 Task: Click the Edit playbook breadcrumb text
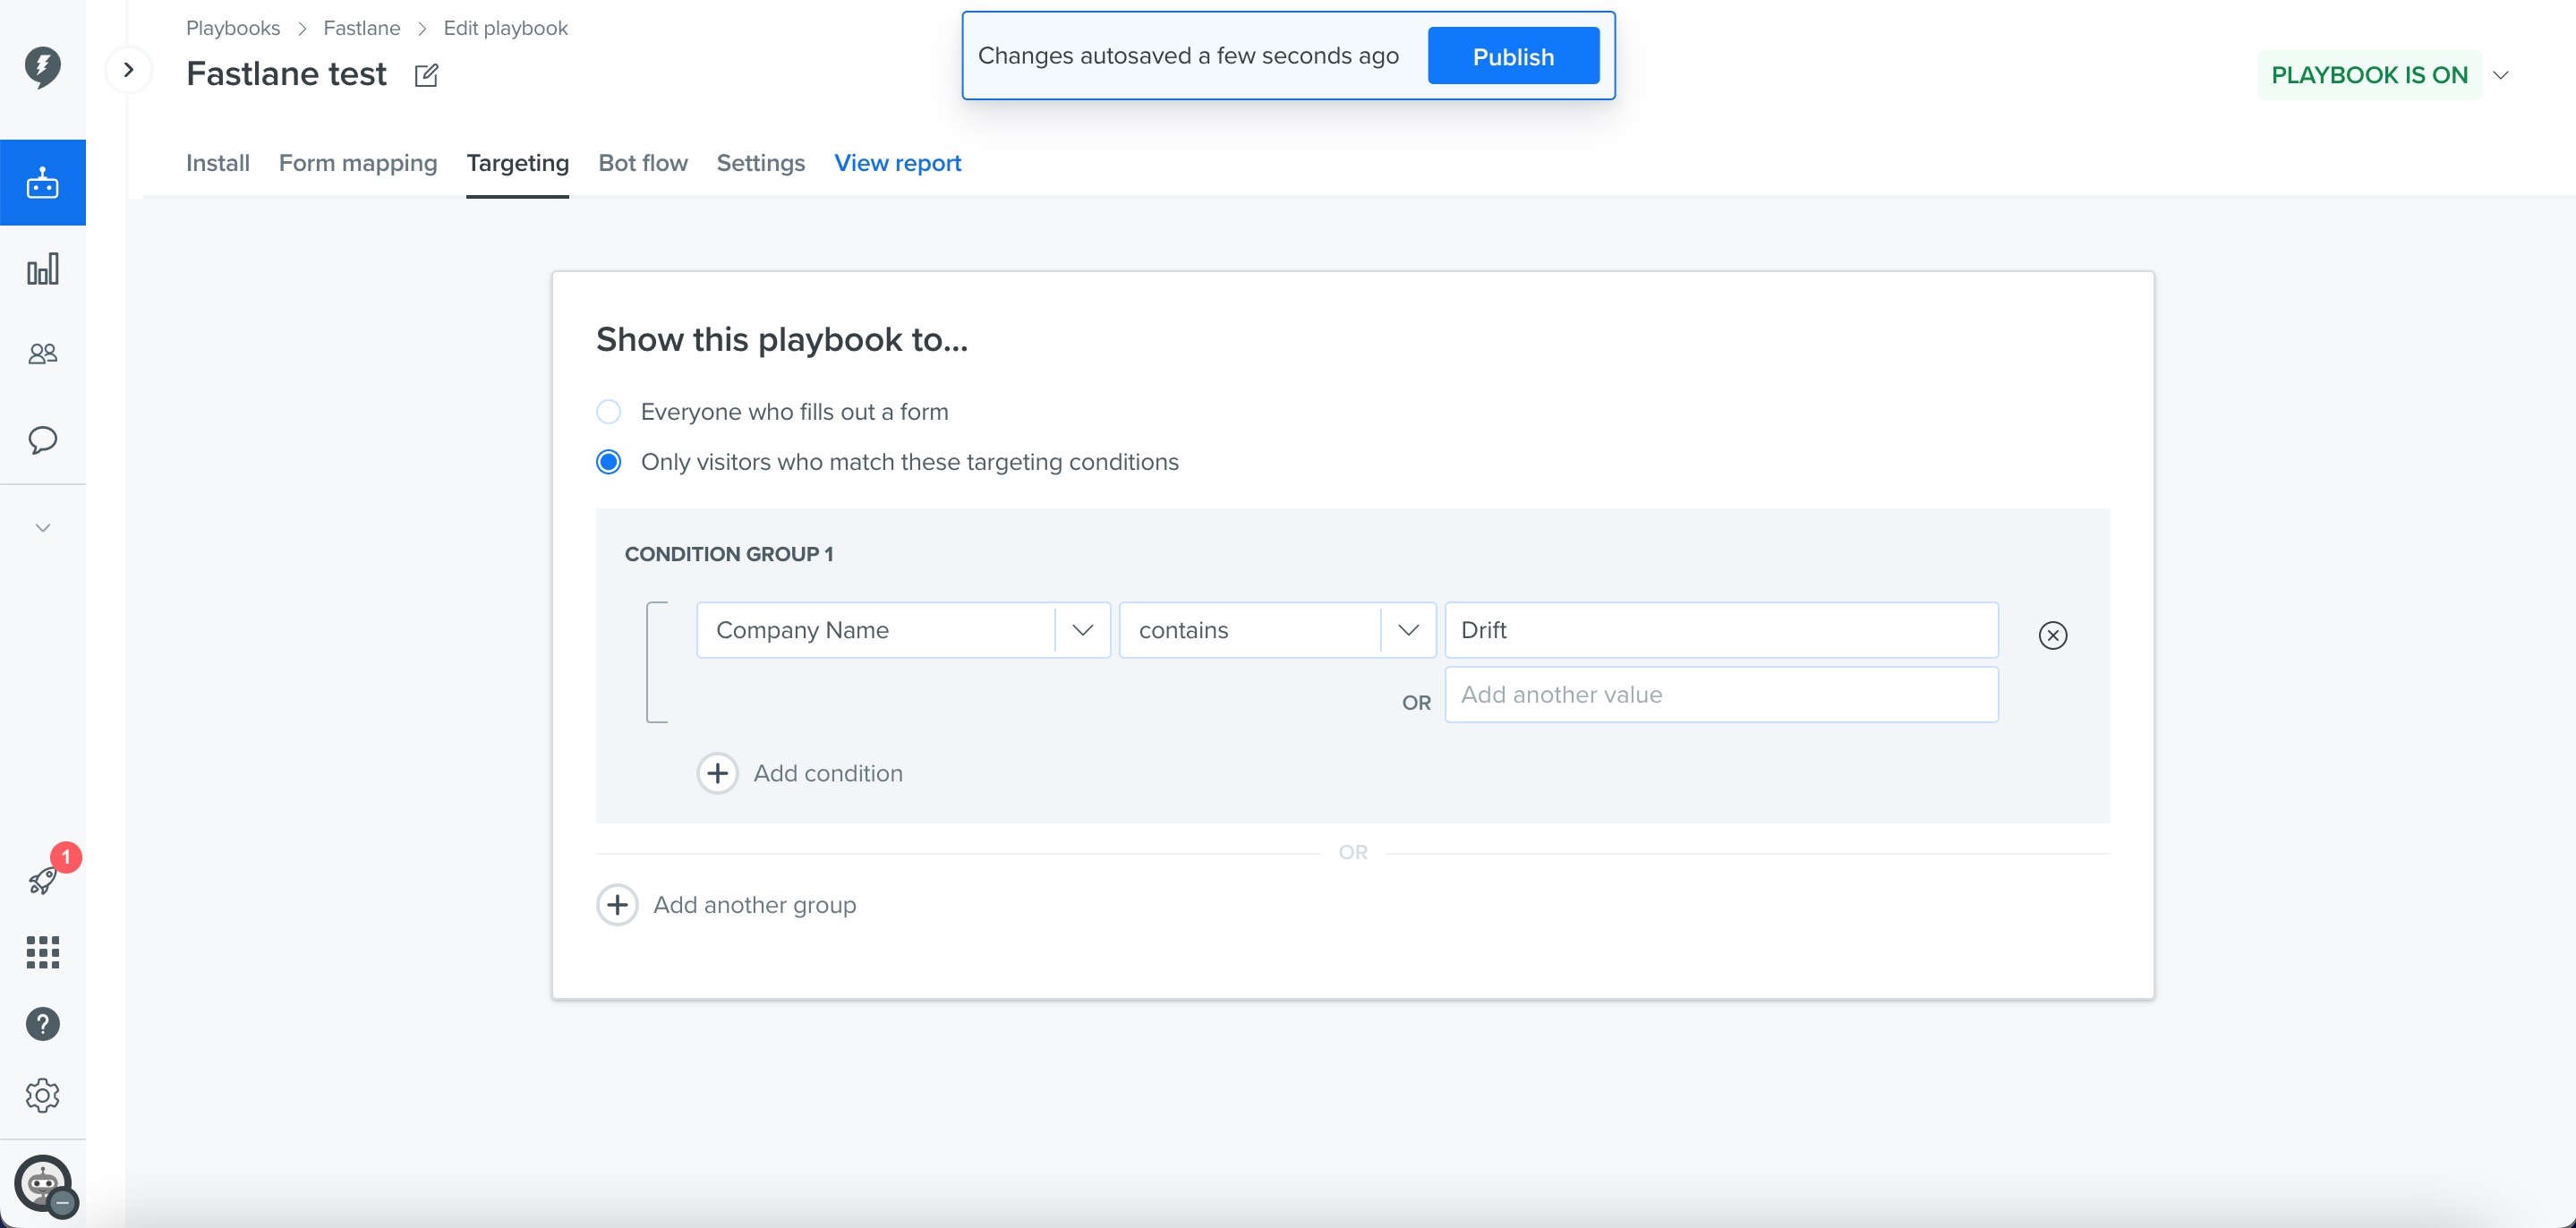pyautogui.click(x=506, y=28)
